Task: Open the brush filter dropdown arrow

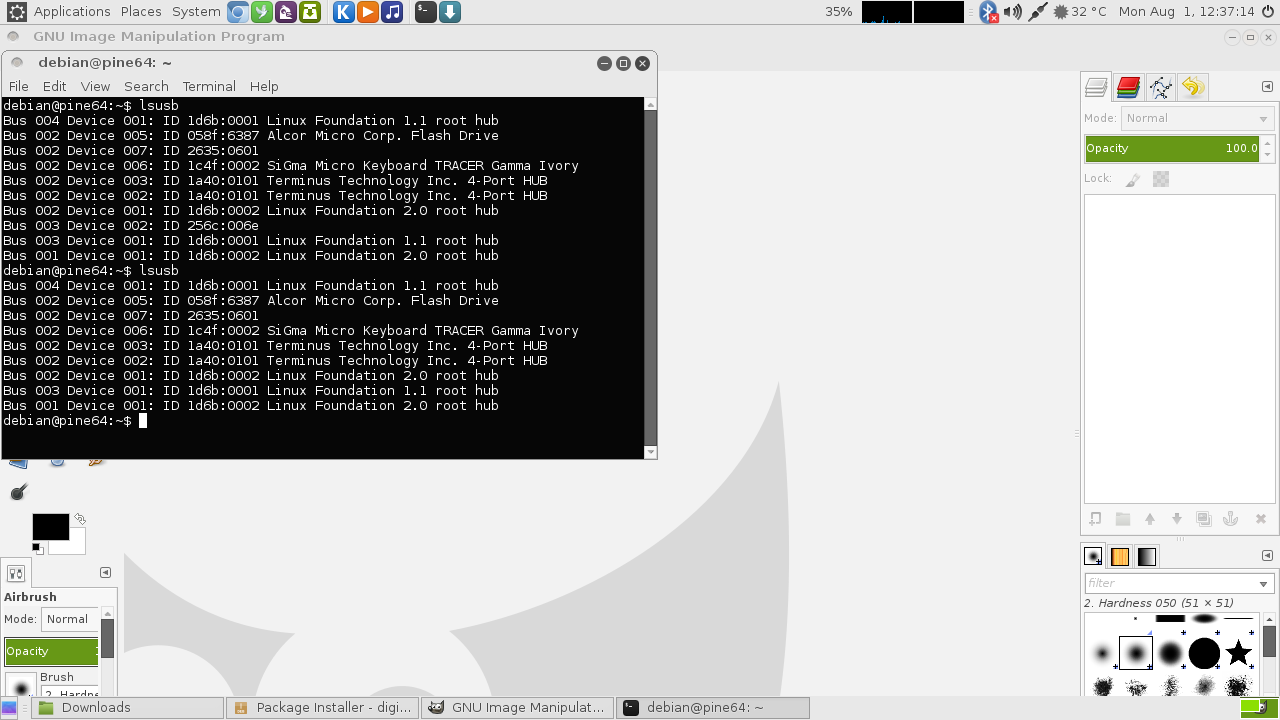Action: [x=1263, y=584]
